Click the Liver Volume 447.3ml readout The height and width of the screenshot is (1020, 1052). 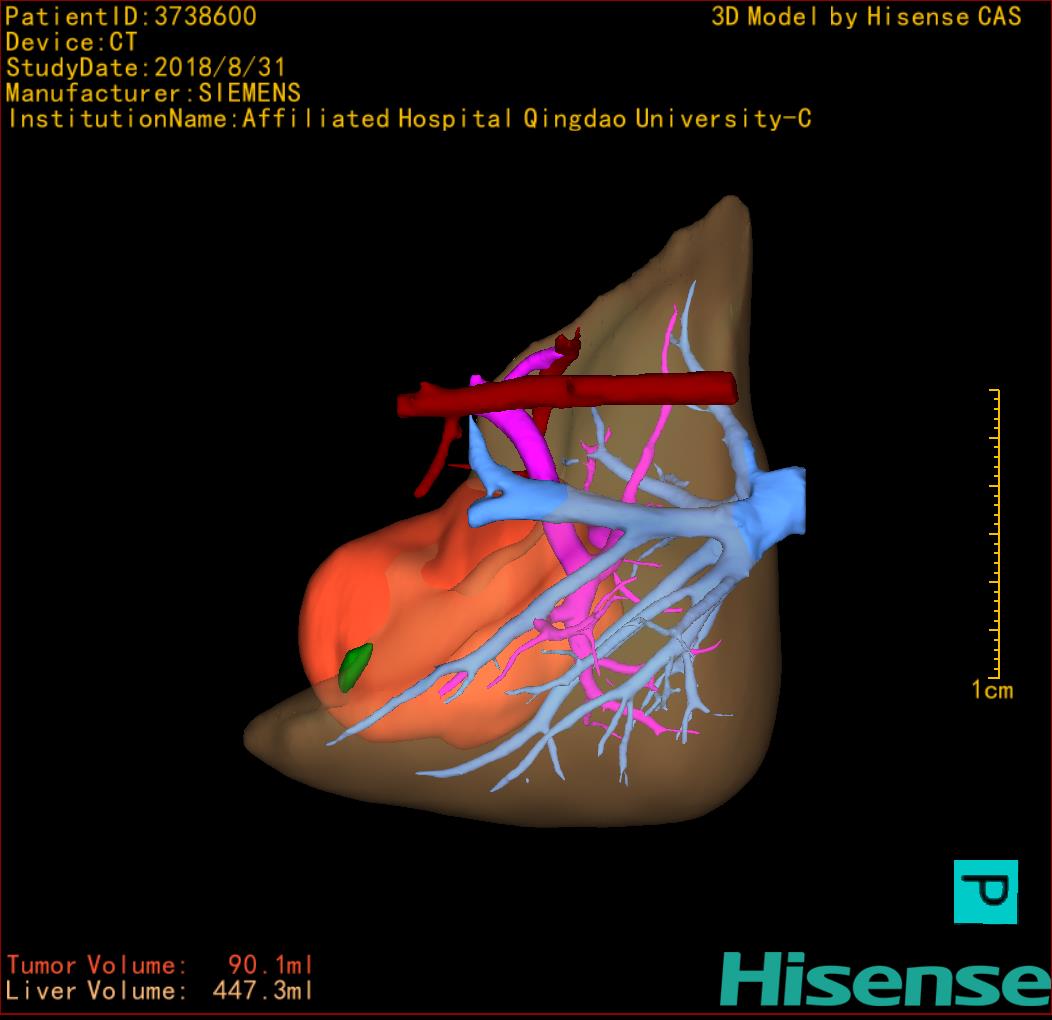[160, 991]
